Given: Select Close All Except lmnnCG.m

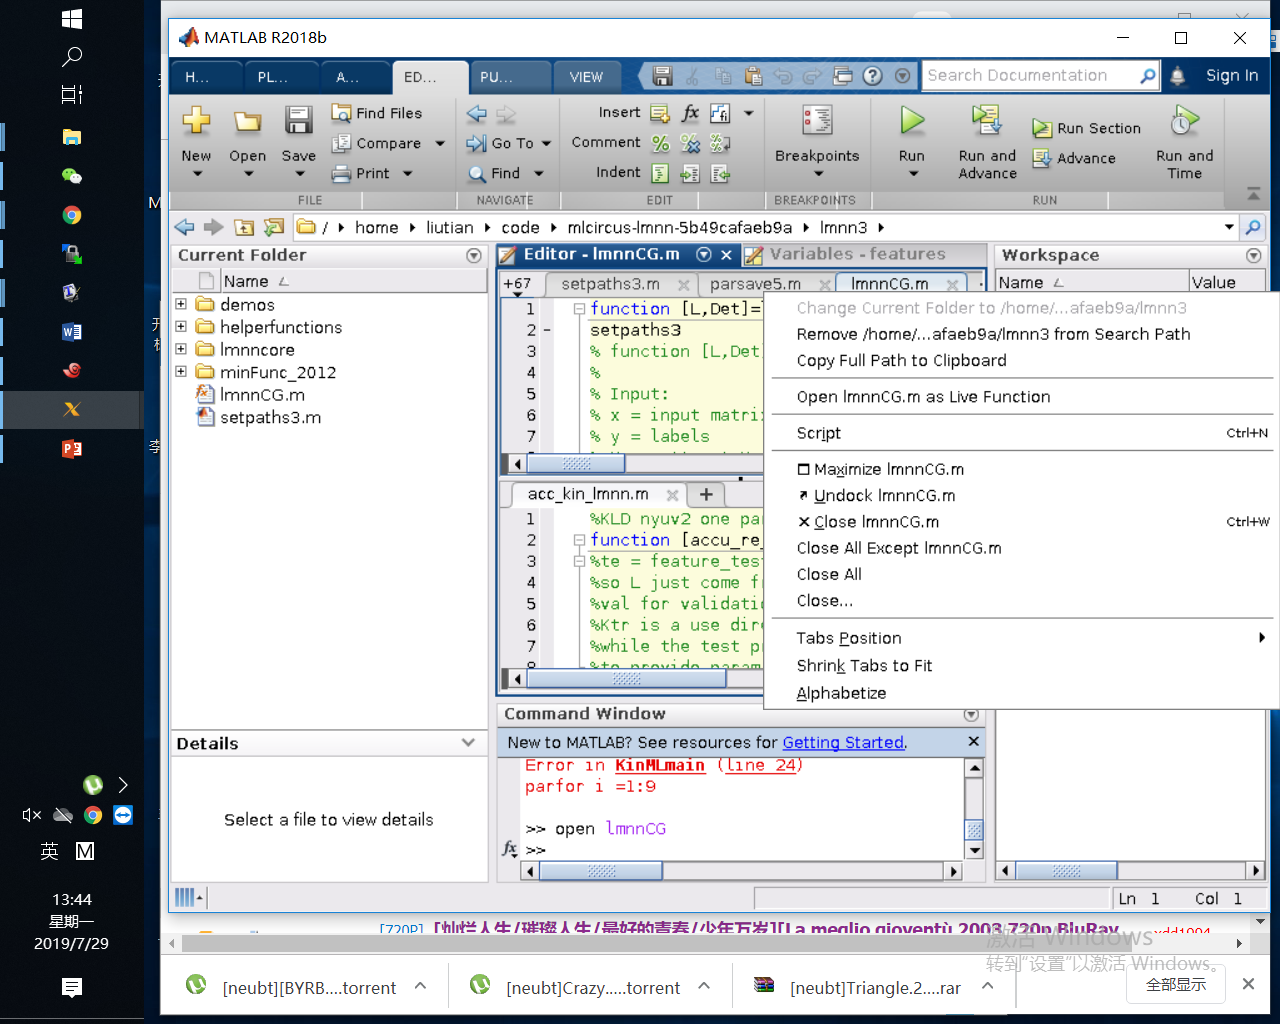Looking at the screenshot, I should click(x=899, y=548).
